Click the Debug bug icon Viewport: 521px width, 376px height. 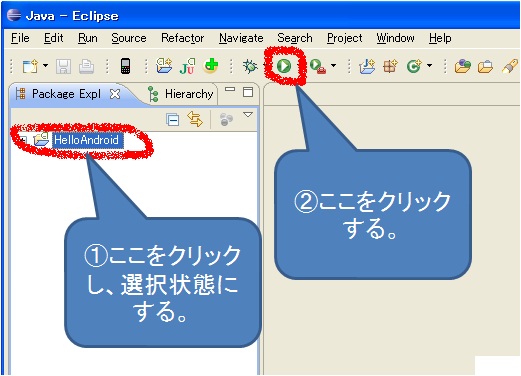250,66
